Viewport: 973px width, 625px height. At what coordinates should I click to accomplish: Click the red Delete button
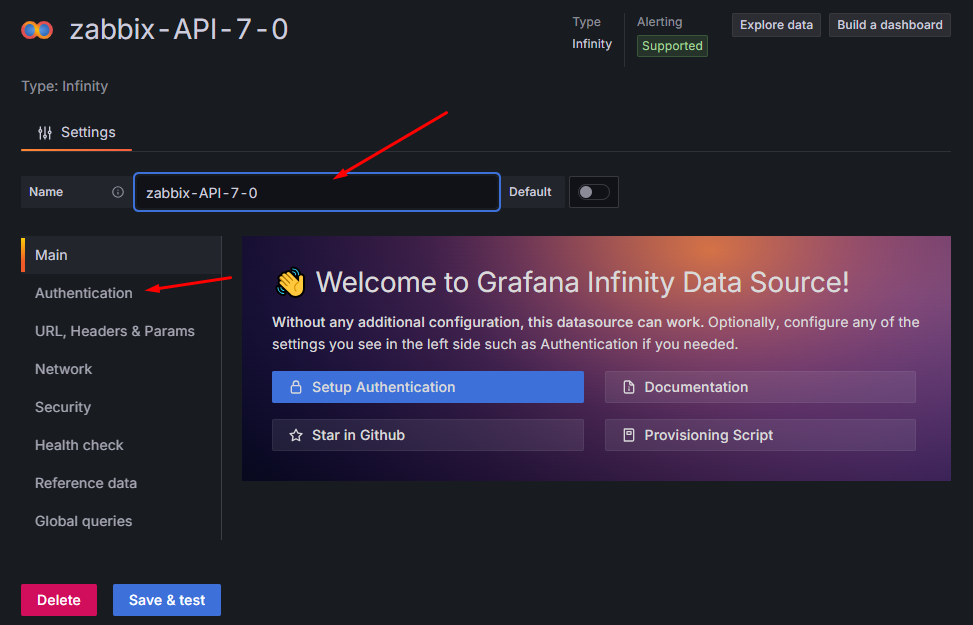(59, 600)
